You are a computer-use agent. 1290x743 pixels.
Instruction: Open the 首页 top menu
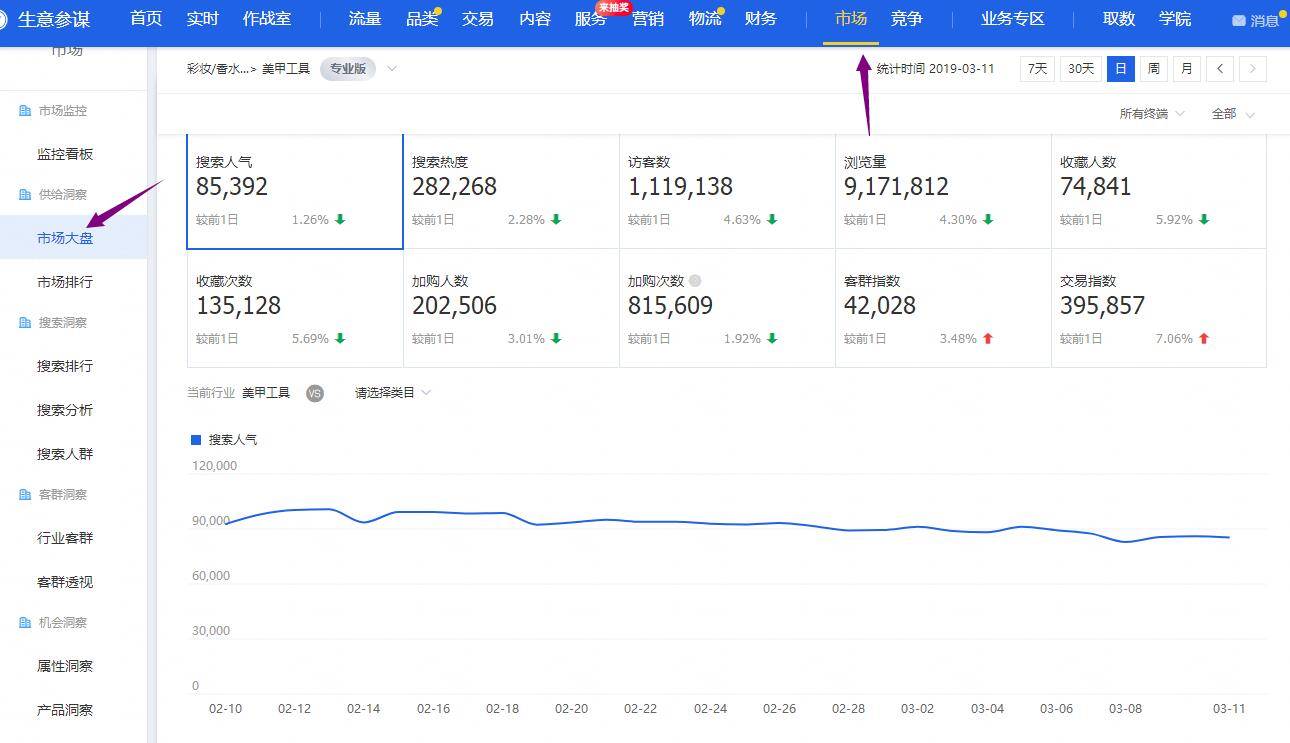(x=146, y=19)
